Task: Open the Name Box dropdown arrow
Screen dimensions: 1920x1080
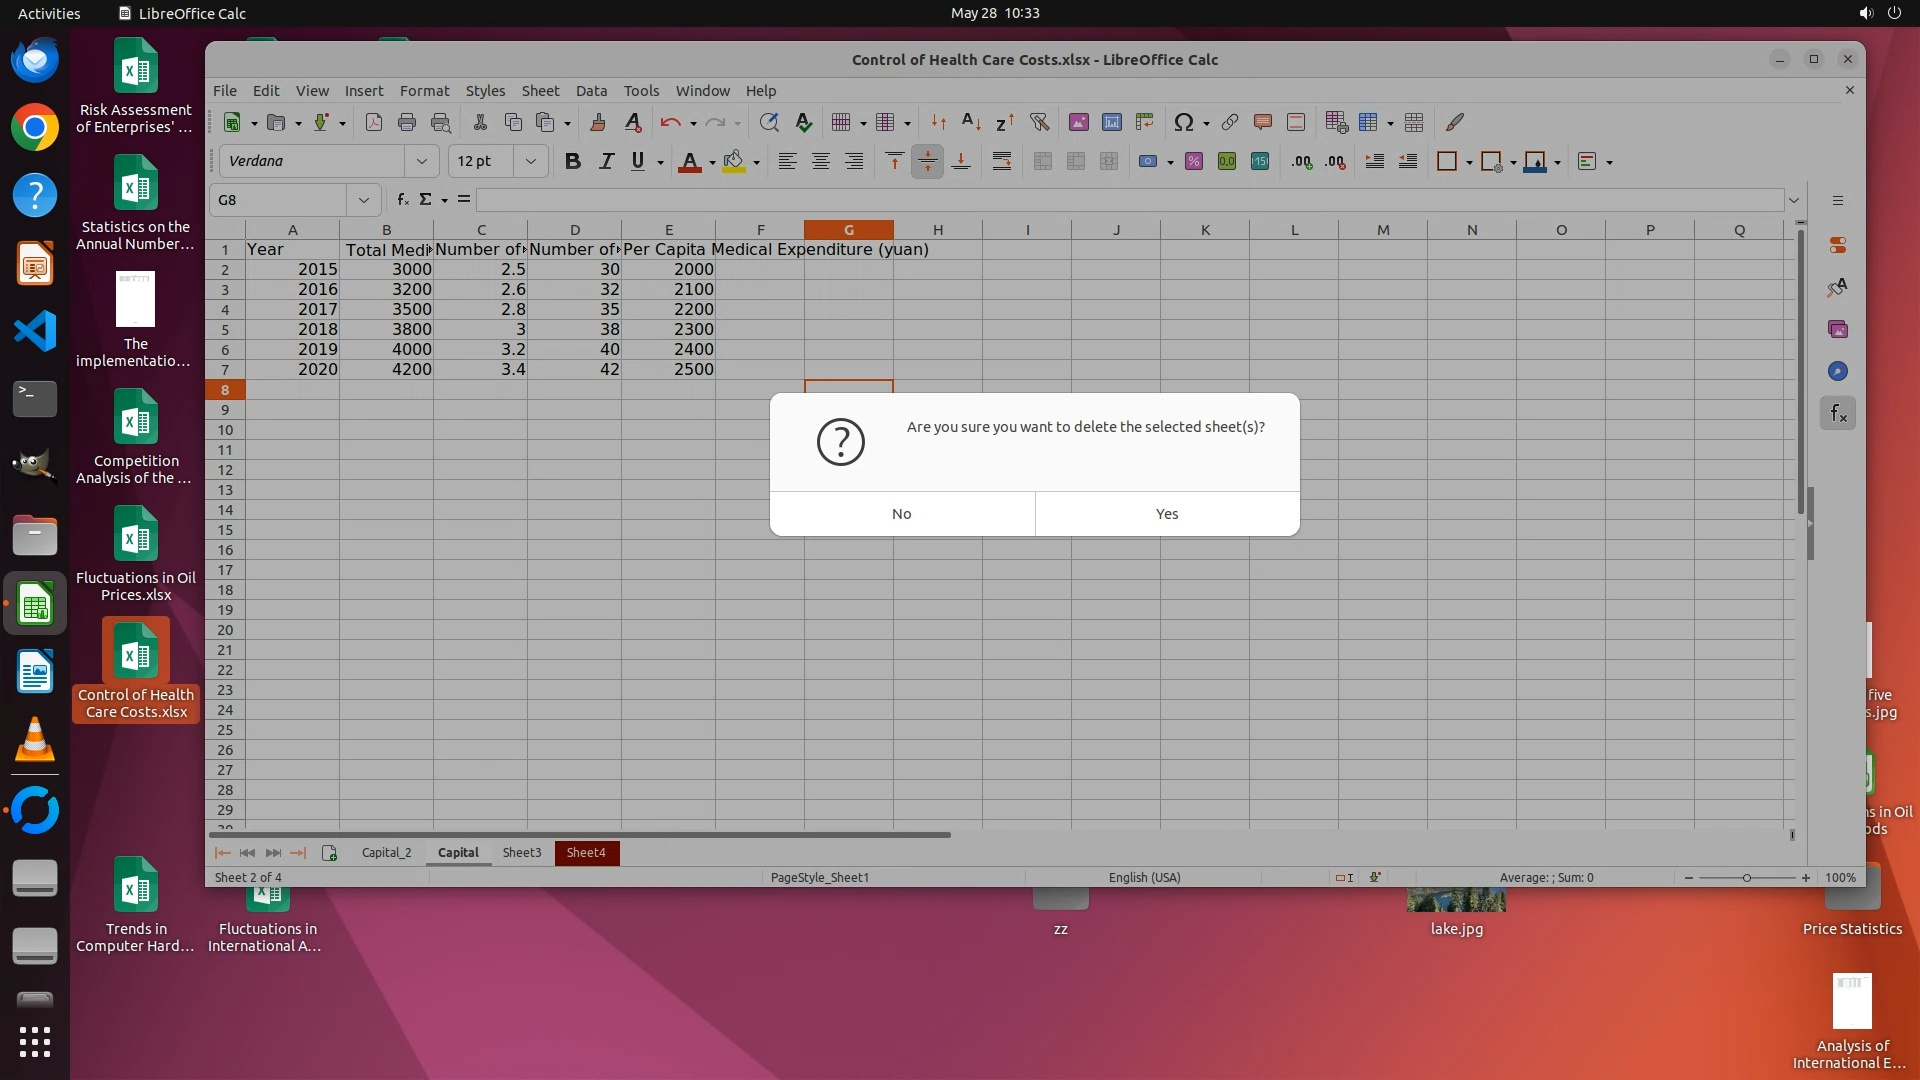Action: click(363, 199)
